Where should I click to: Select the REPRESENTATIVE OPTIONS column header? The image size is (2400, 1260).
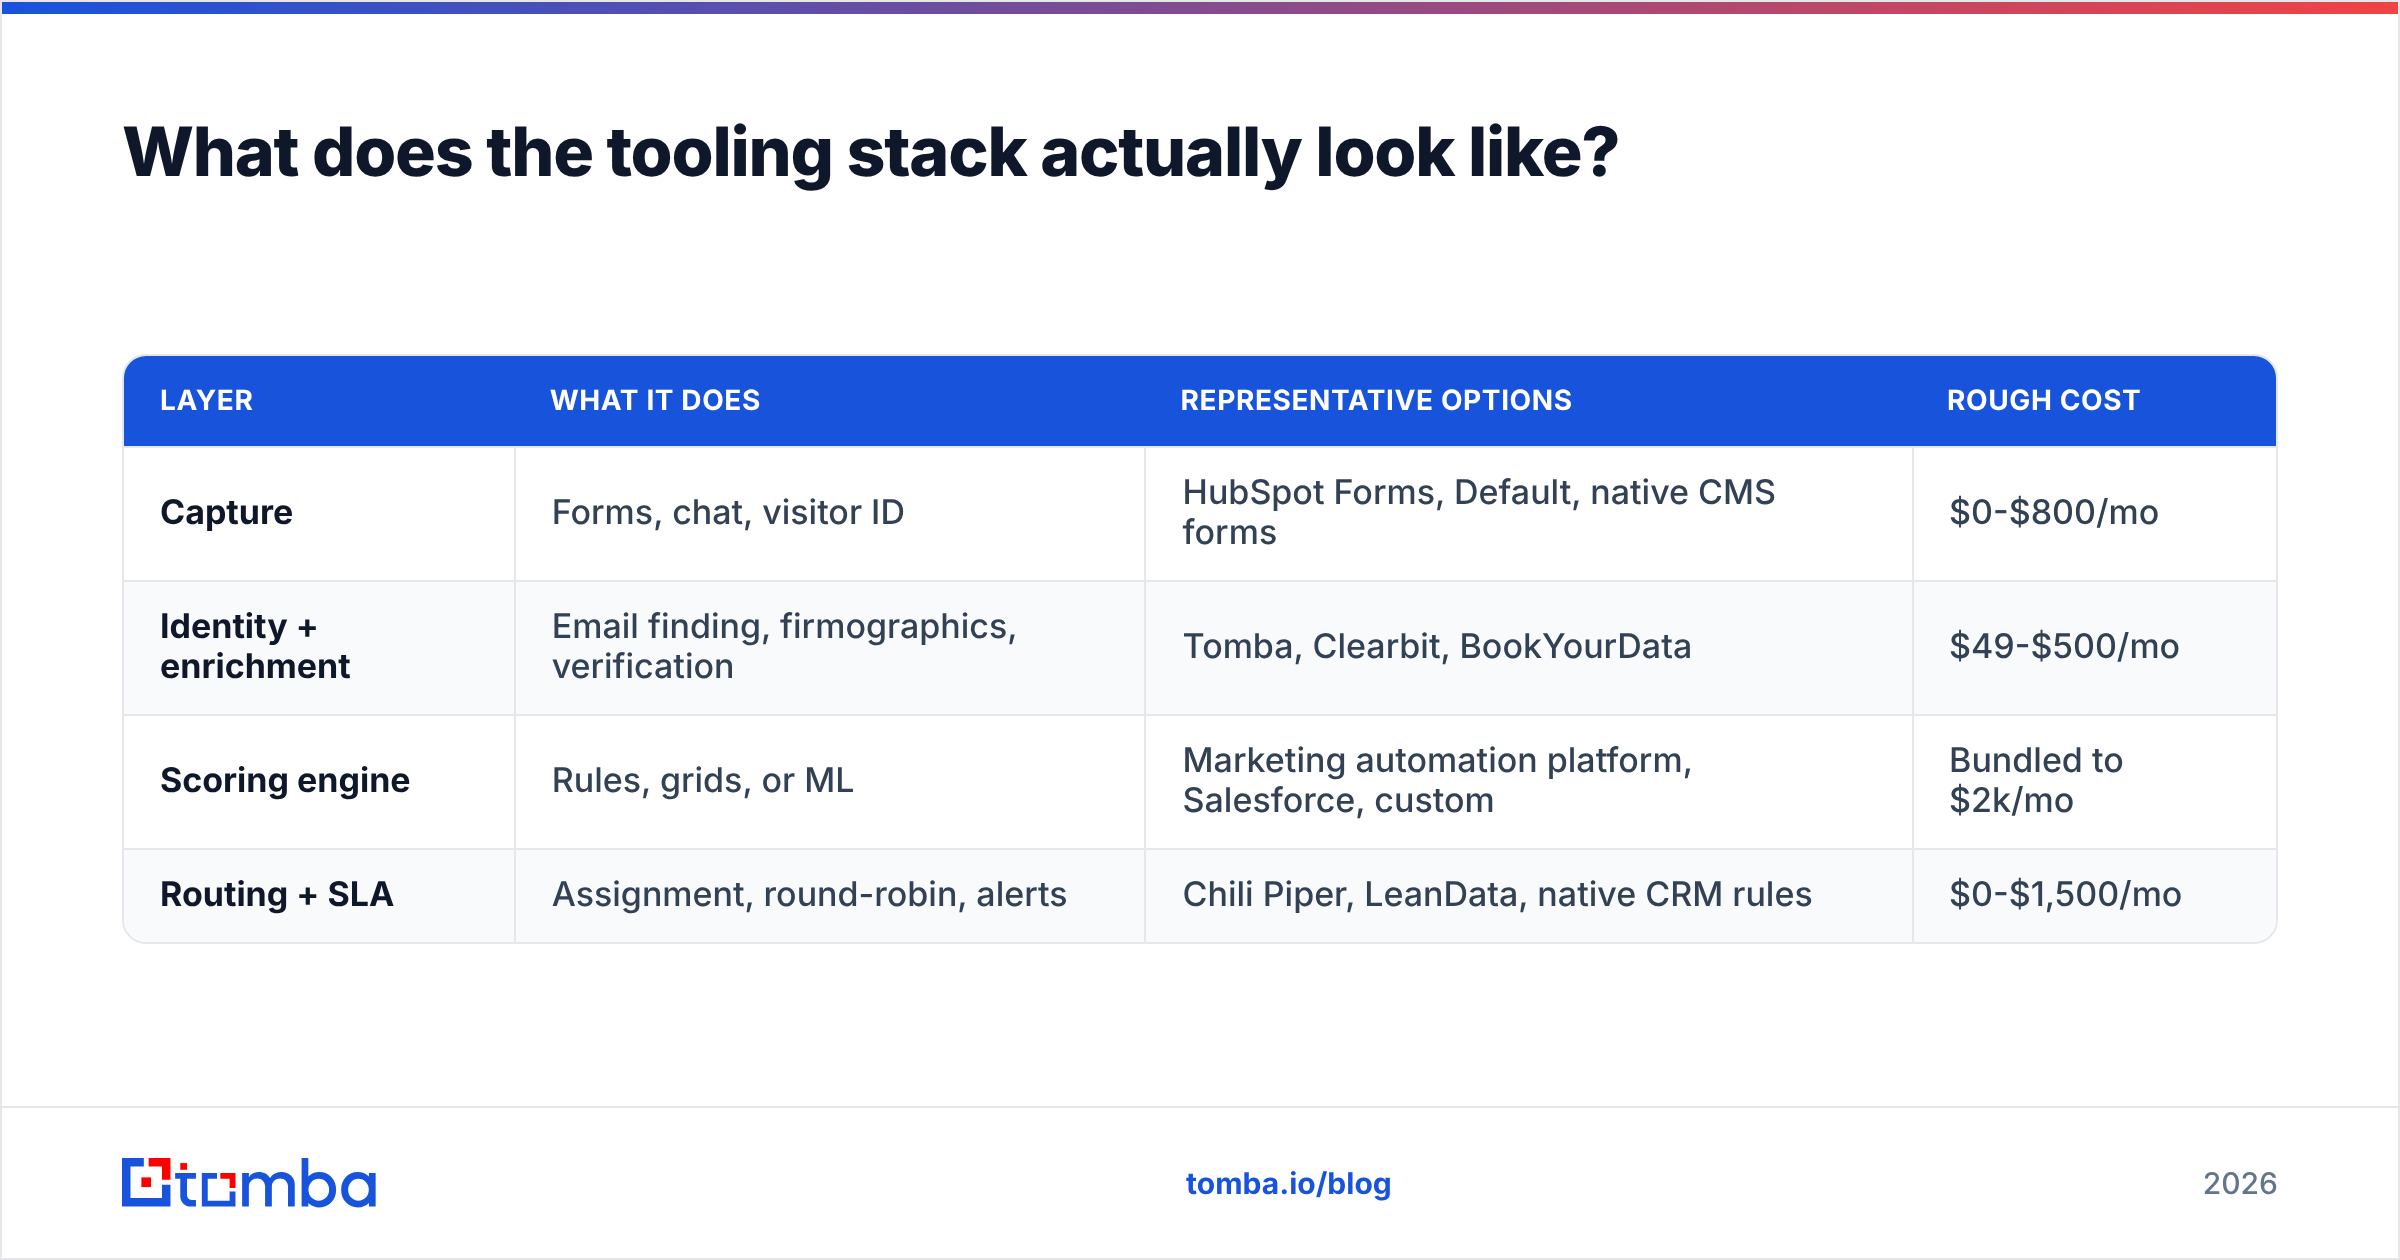click(x=1529, y=401)
